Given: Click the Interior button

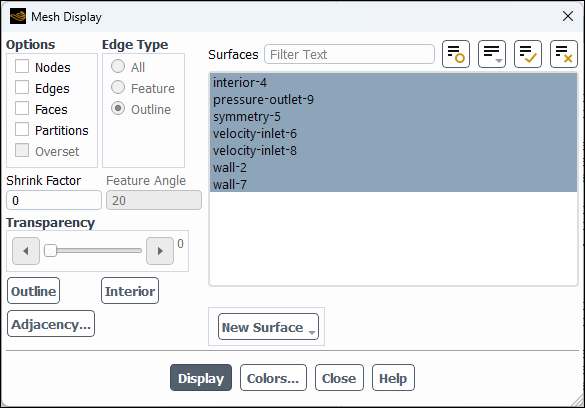Looking at the screenshot, I should pyautogui.click(x=130, y=291).
